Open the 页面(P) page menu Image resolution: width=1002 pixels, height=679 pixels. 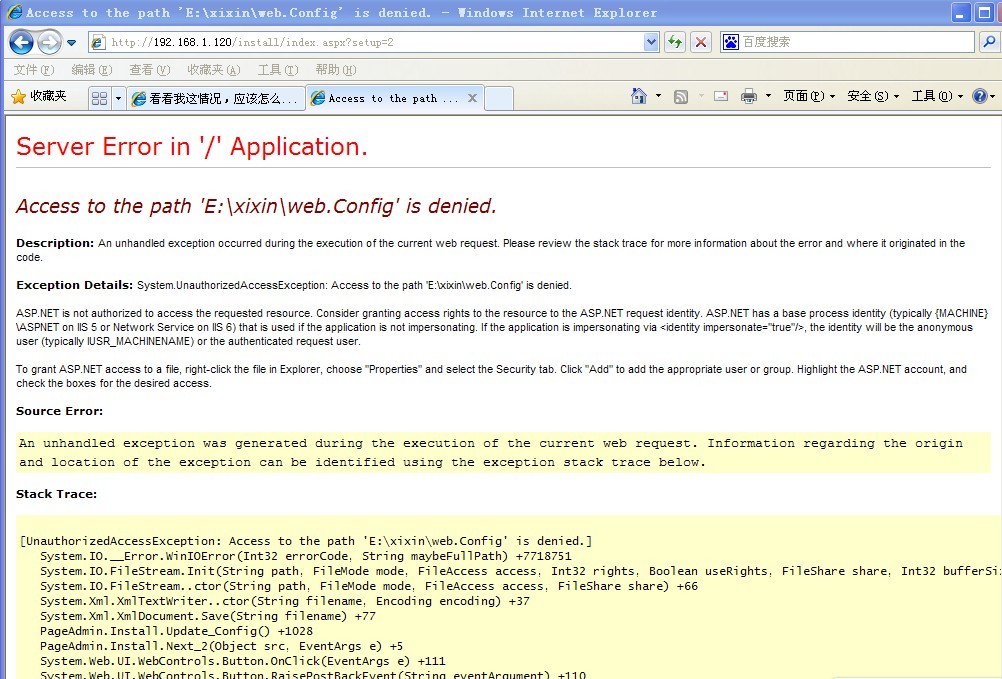[803, 96]
